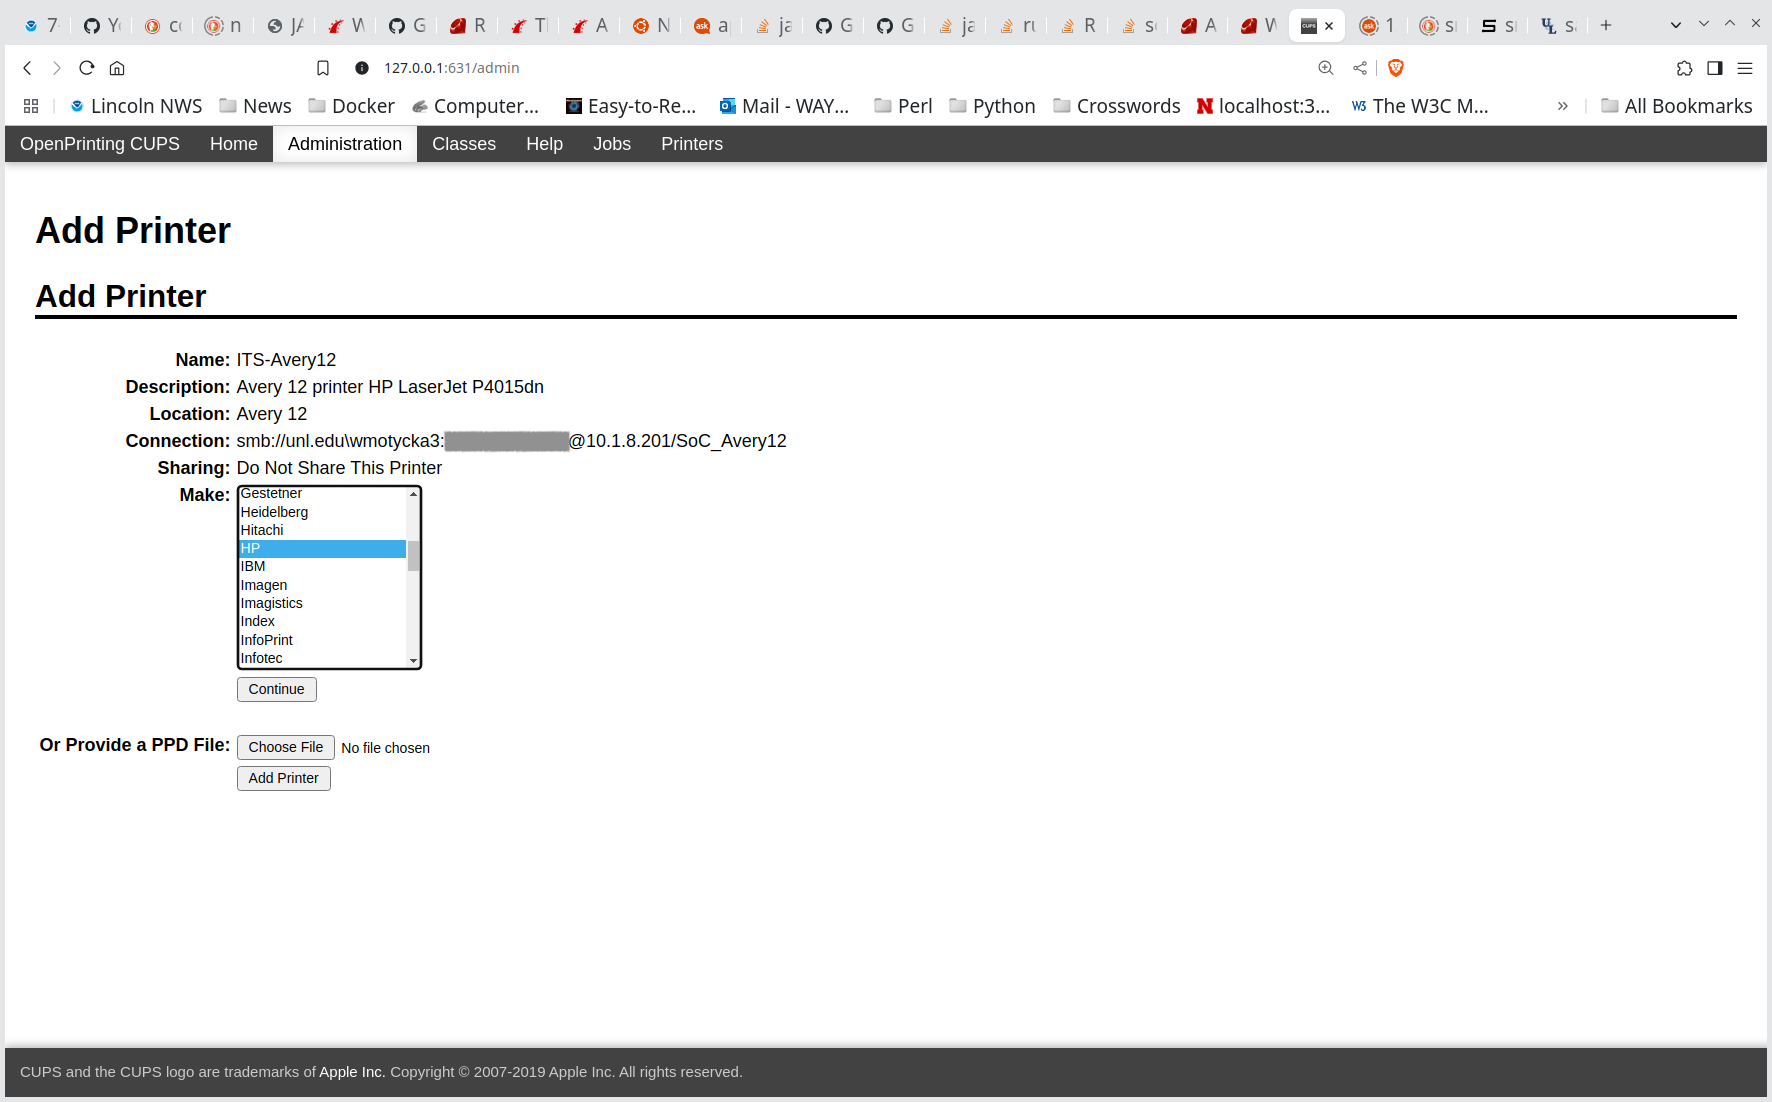Click the browser back arrow icon
1772x1102 pixels.
coord(28,68)
